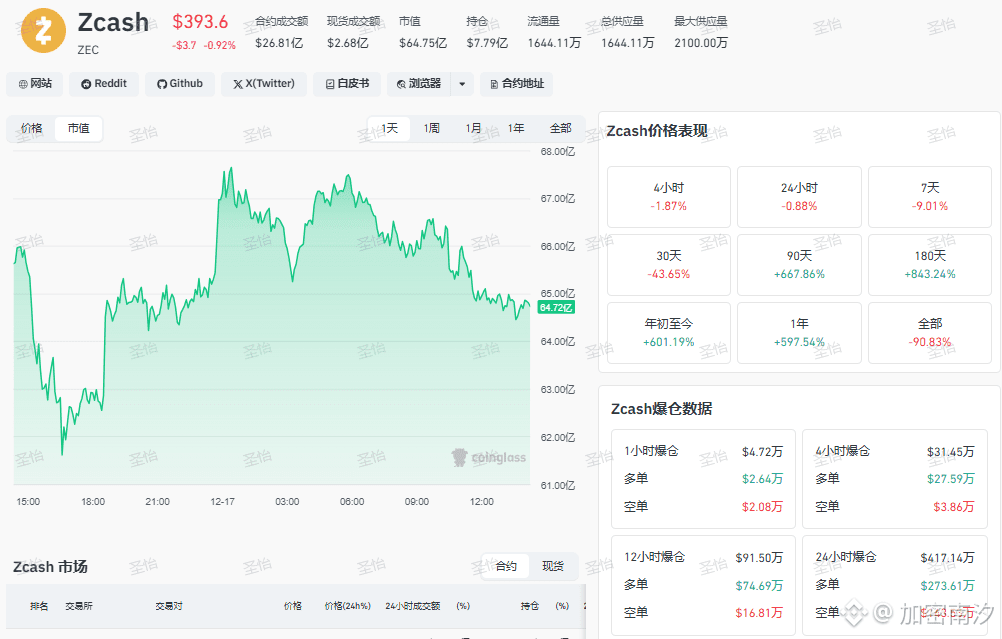Click the $393.6 price text
The width and height of the screenshot is (1002, 639).
tap(200, 22)
